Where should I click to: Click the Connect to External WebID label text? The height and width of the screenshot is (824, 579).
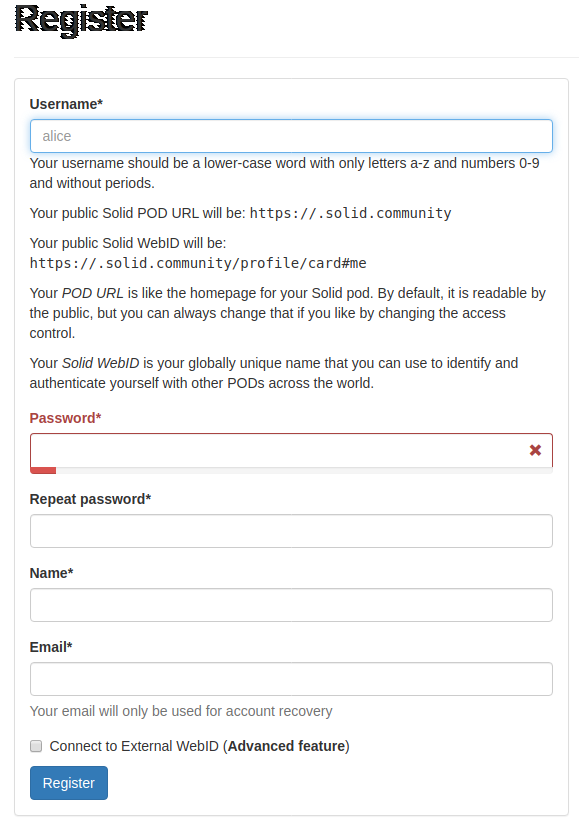199,746
